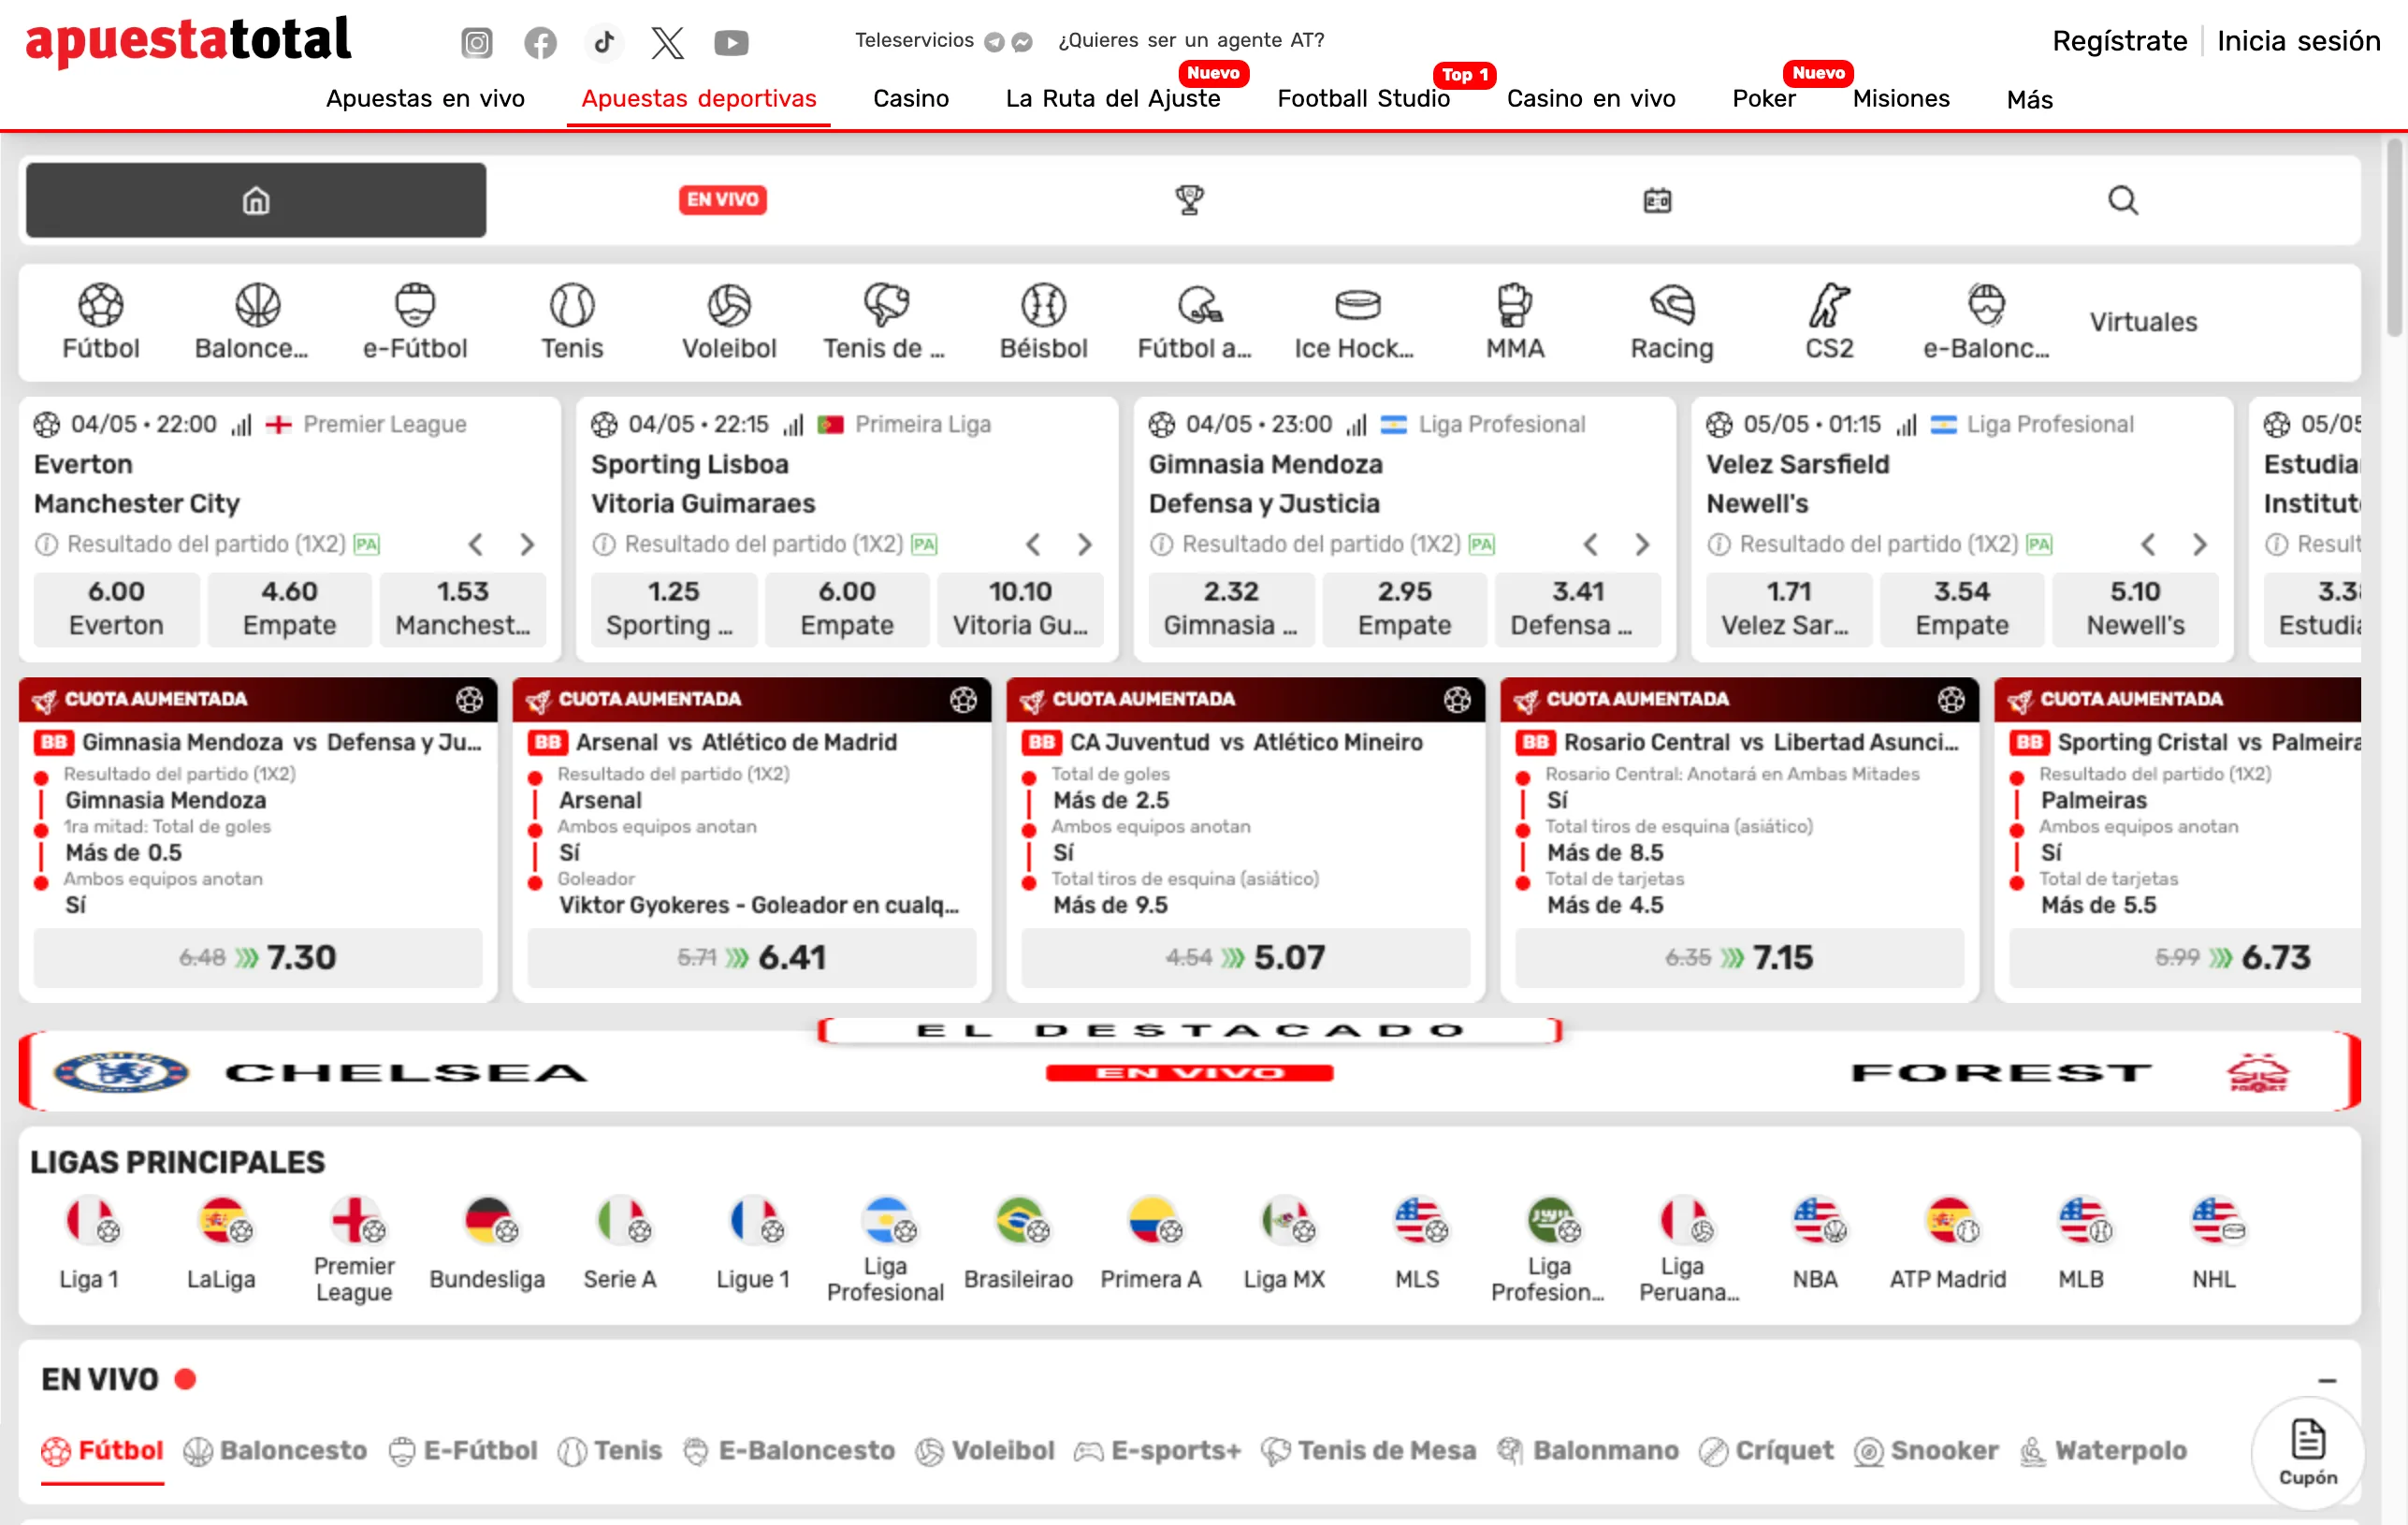2408x1525 pixels.
Task: Click the Messenger icon next to Teleservicios
Action: 1021,41
